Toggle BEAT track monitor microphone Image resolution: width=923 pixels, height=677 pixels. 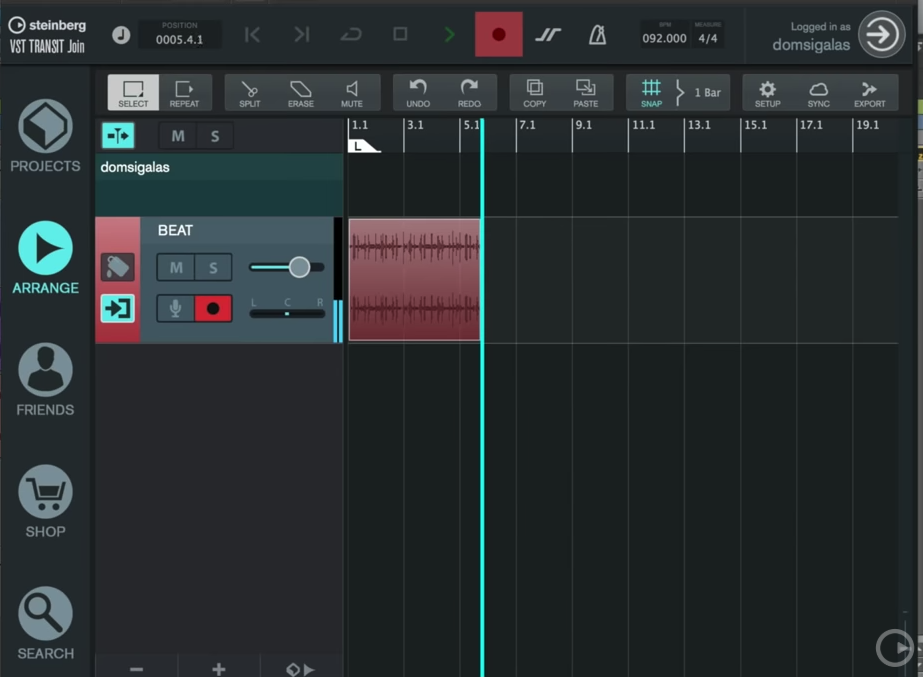[x=175, y=308]
